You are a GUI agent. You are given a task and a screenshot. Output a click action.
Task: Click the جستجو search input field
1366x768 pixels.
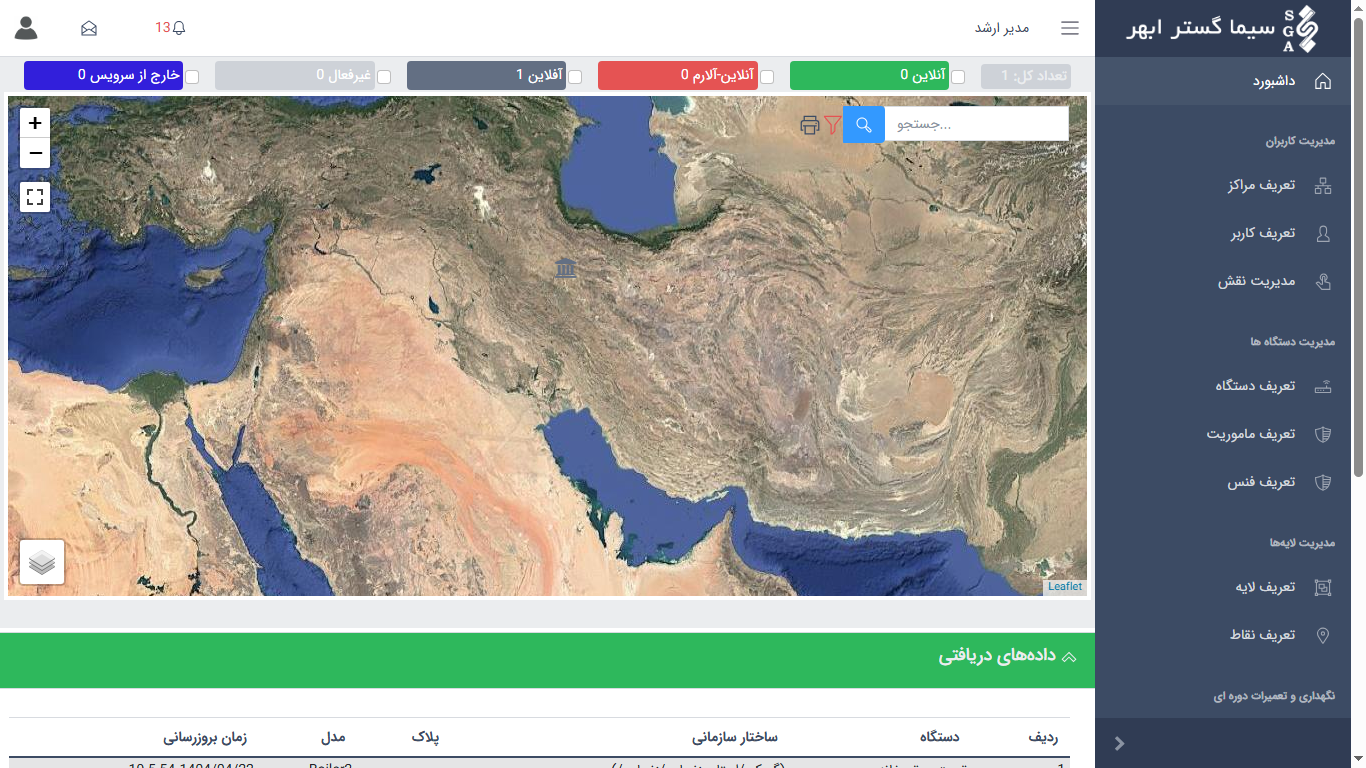976,125
